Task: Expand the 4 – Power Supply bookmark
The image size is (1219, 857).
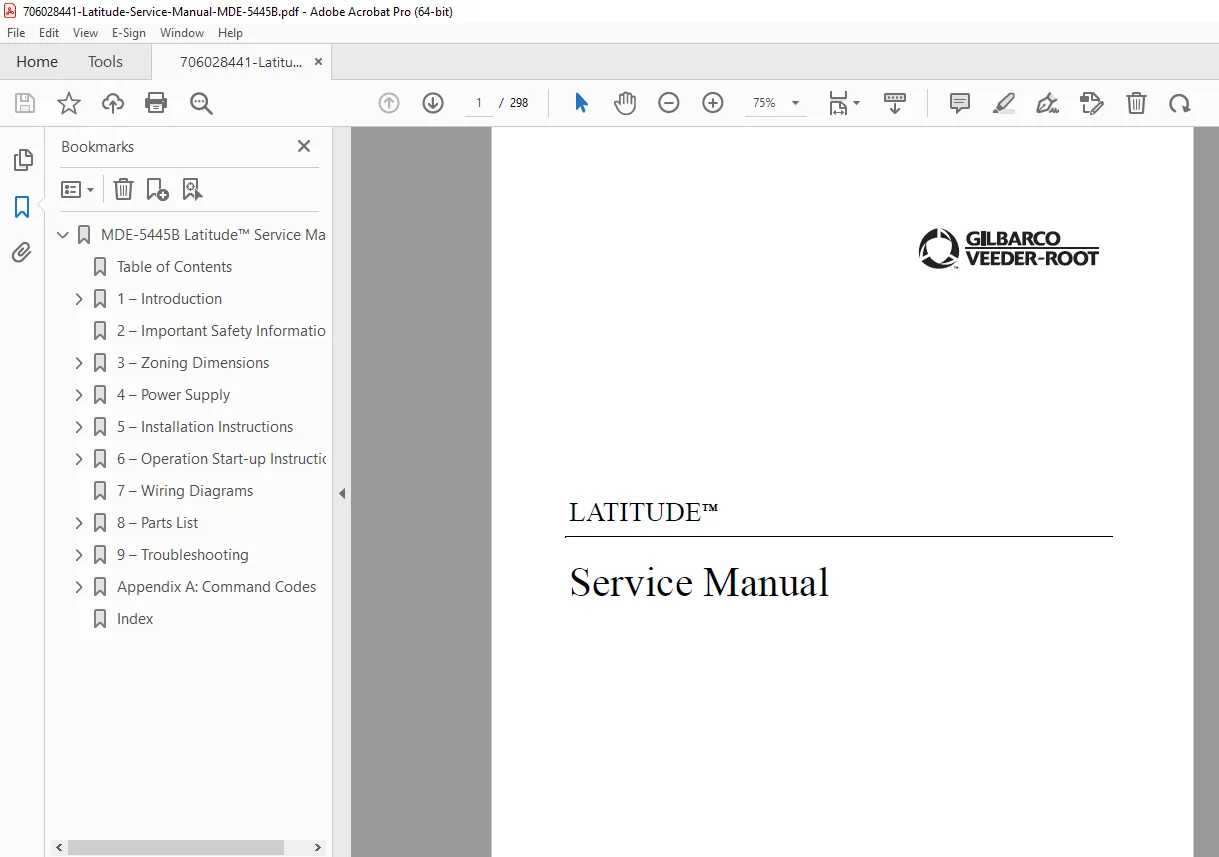Action: pyautogui.click(x=79, y=395)
